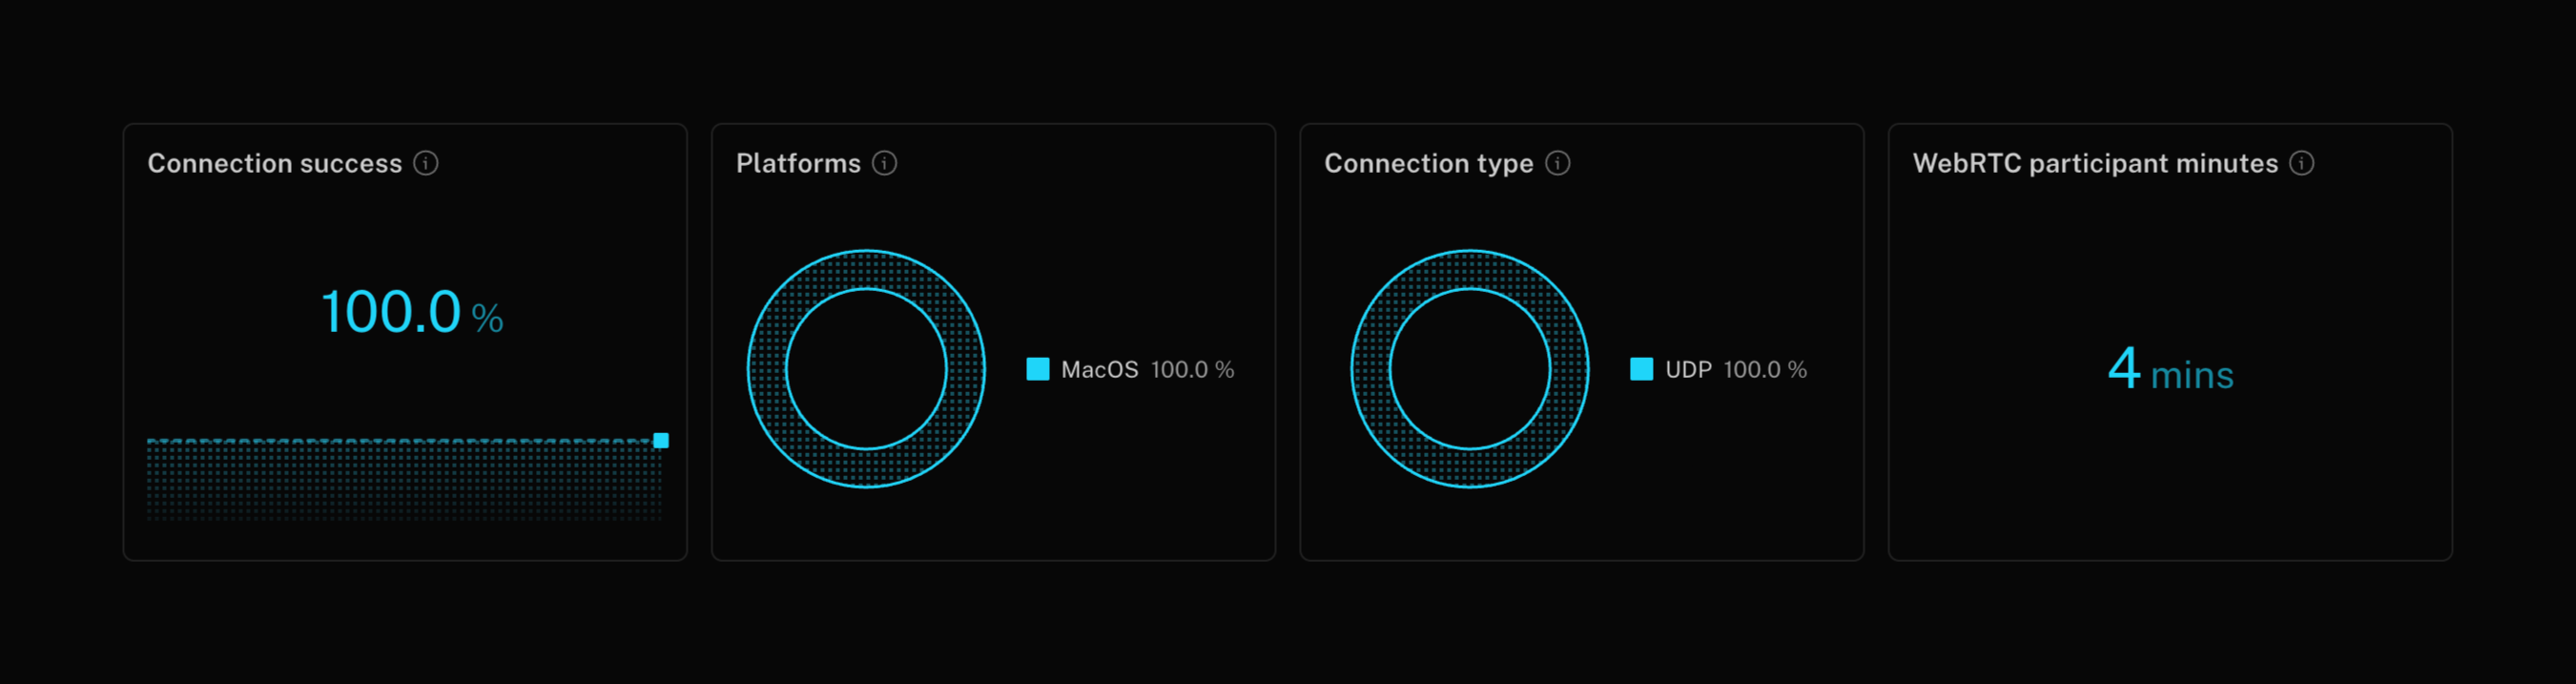Click the Connection success card title
2576x684 pixels.
click(274, 163)
